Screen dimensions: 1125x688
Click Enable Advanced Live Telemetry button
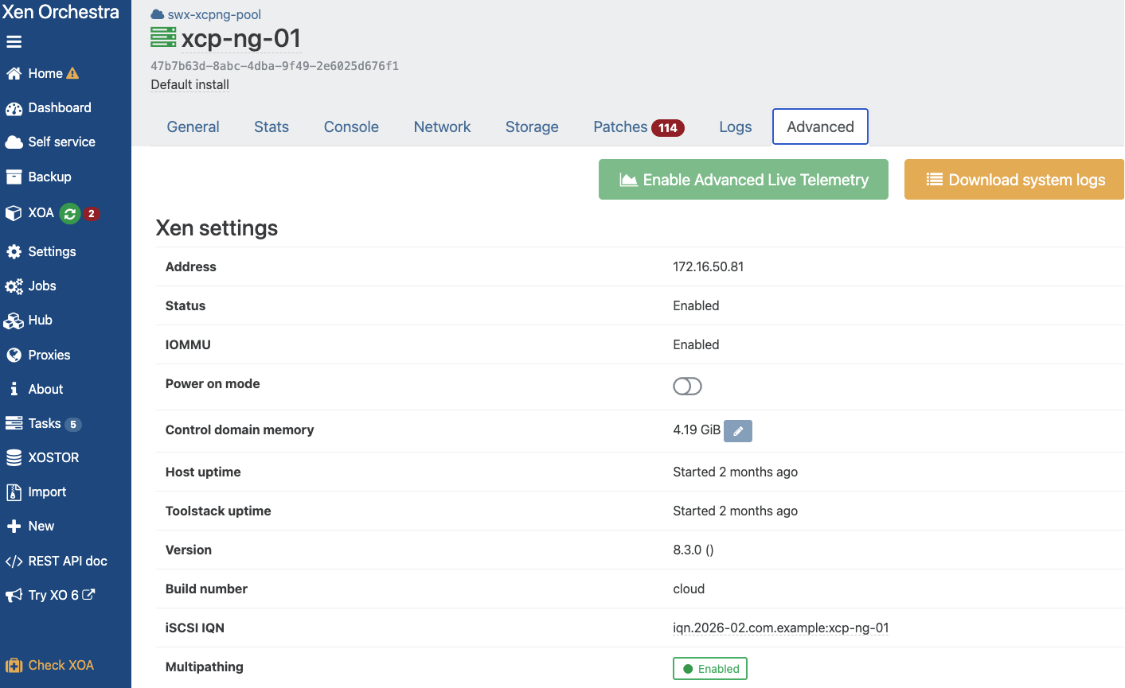tap(743, 179)
